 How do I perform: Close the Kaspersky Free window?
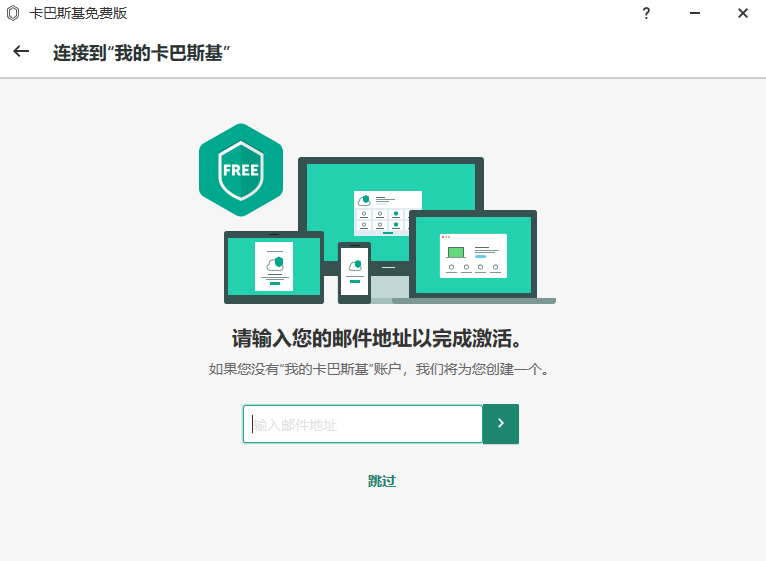[x=743, y=13]
